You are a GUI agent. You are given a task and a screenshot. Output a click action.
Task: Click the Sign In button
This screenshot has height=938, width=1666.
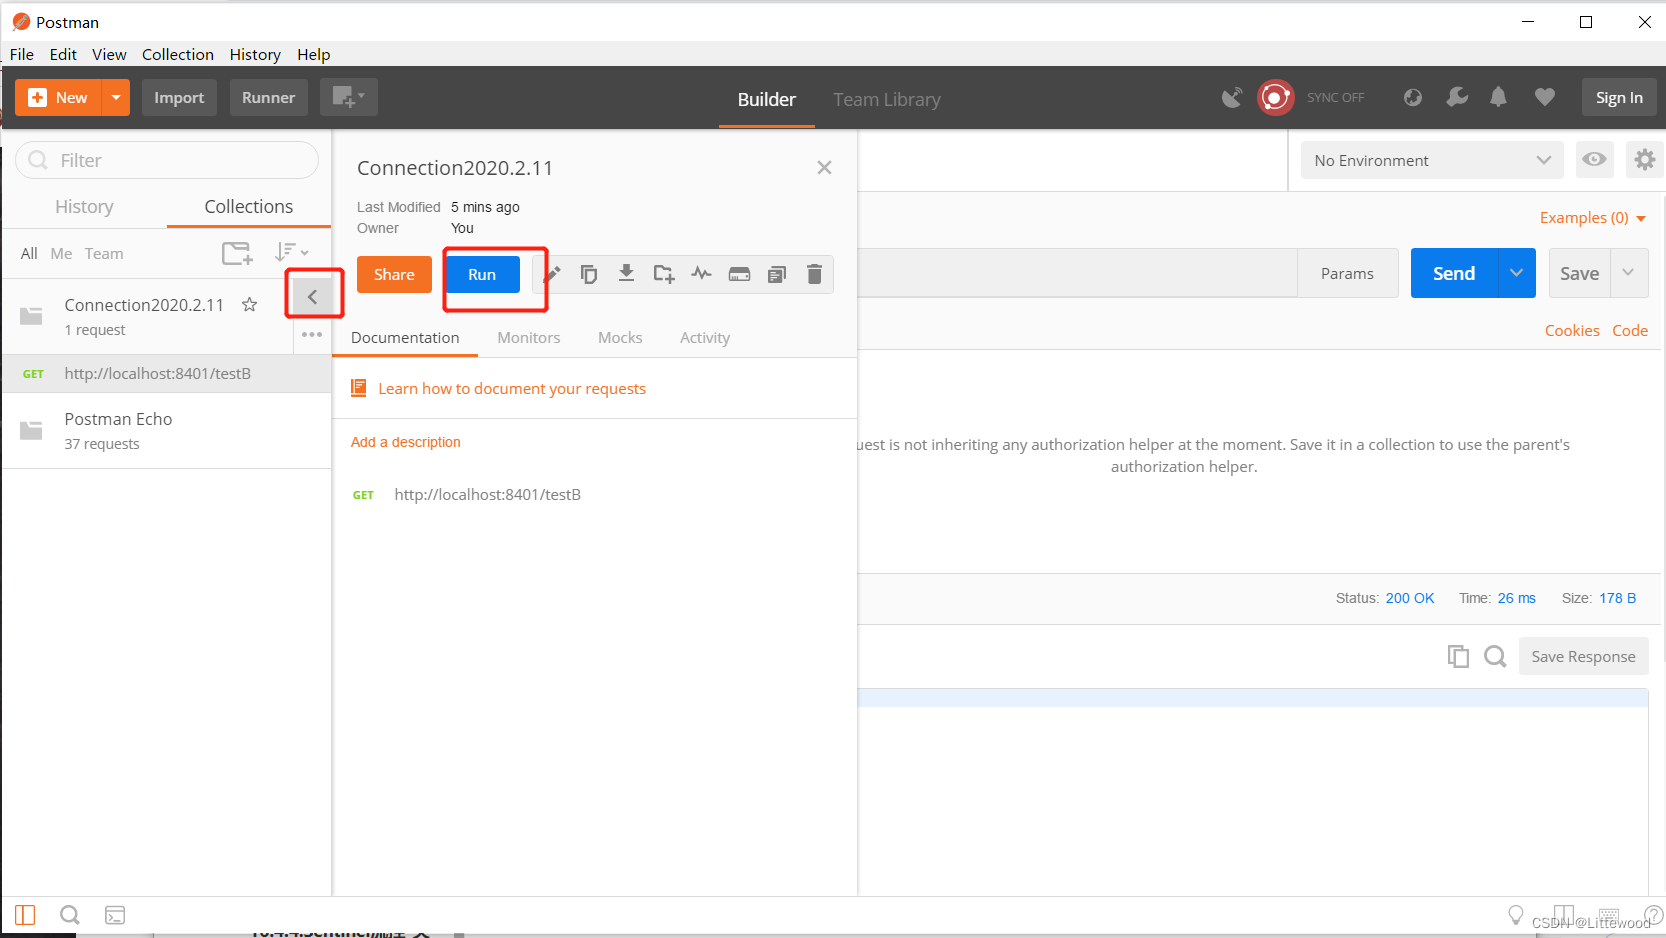1619,97
